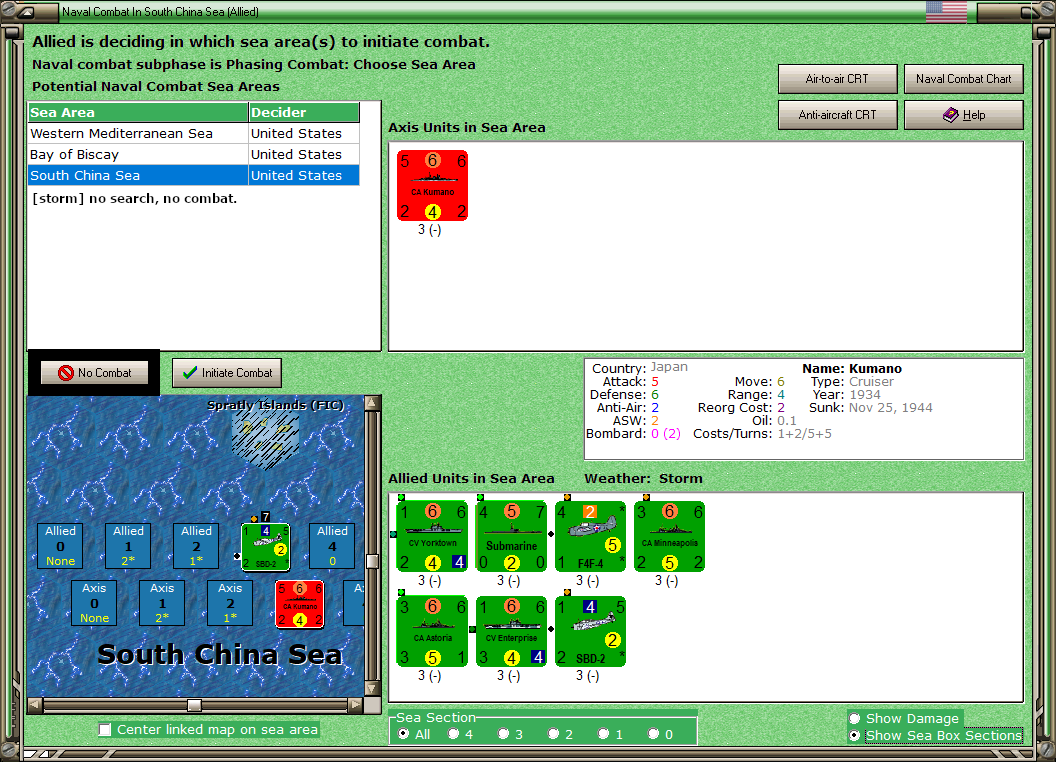This screenshot has width=1056, height=762.
Task: Click the Decider column header
Action: [304, 113]
